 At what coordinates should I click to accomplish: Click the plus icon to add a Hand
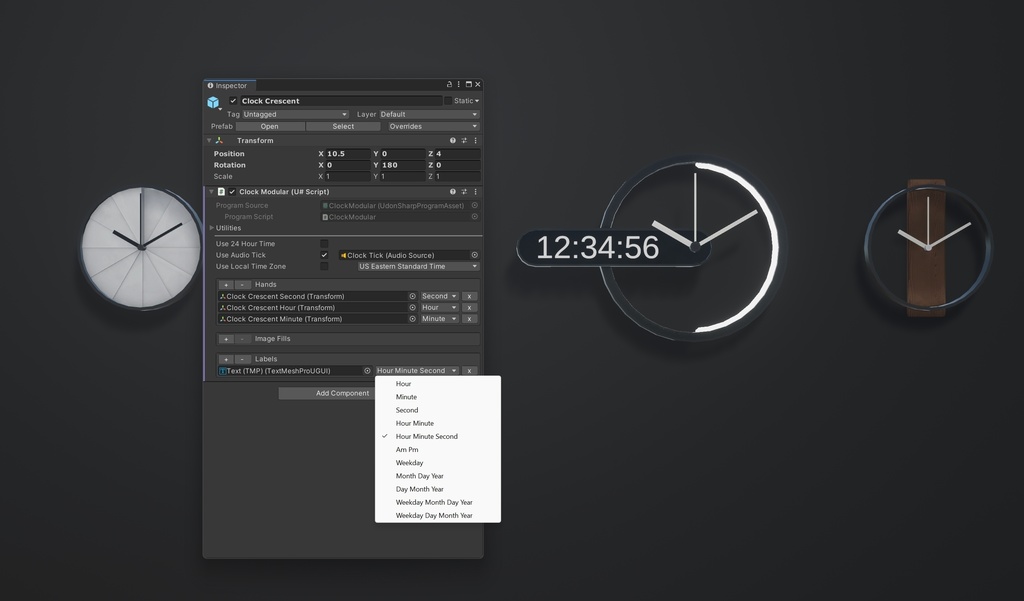point(226,284)
